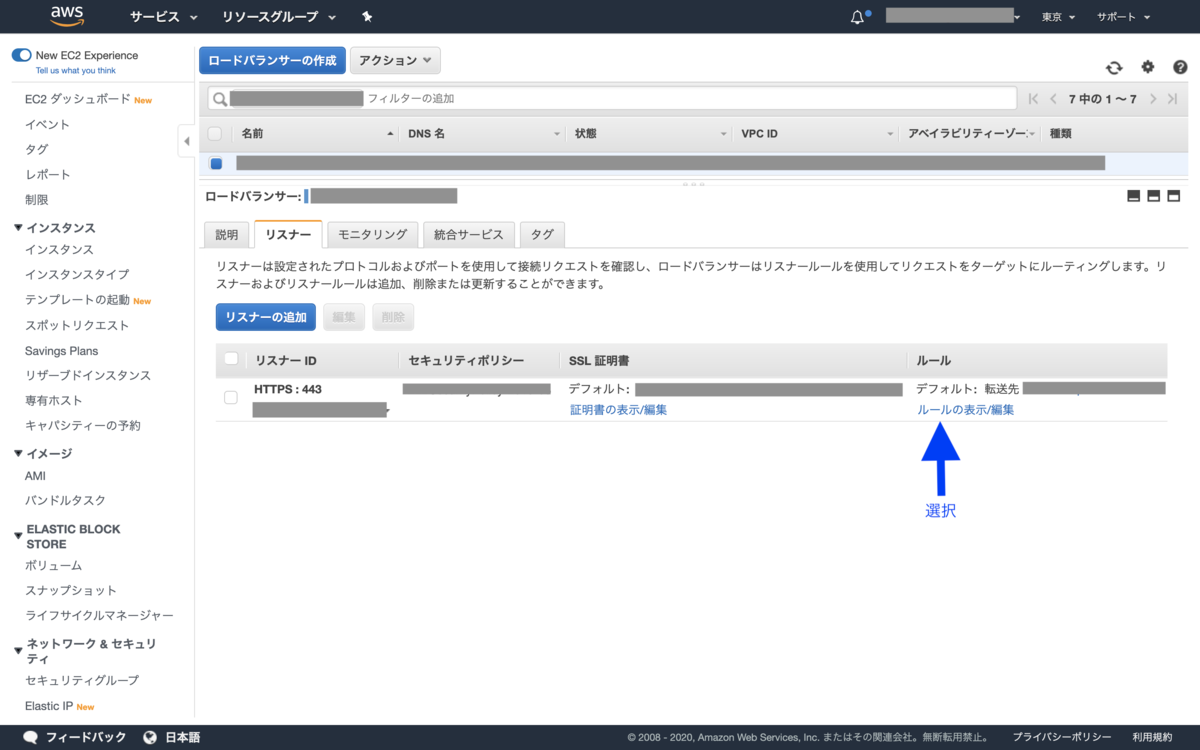The image size is (1200, 750).
Task: Open ルールの表示/編集 link
Action: click(964, 409)
